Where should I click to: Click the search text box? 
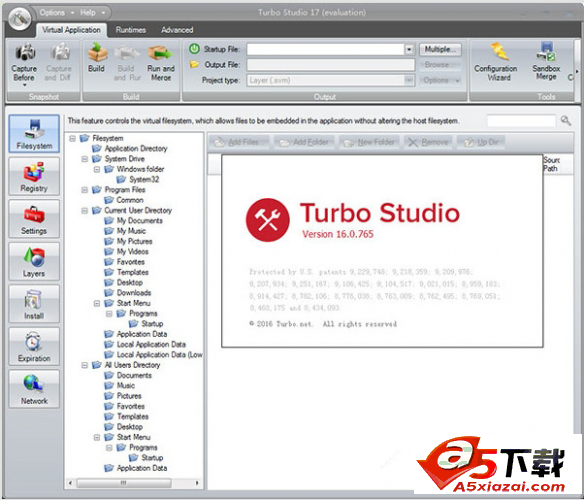521,121
